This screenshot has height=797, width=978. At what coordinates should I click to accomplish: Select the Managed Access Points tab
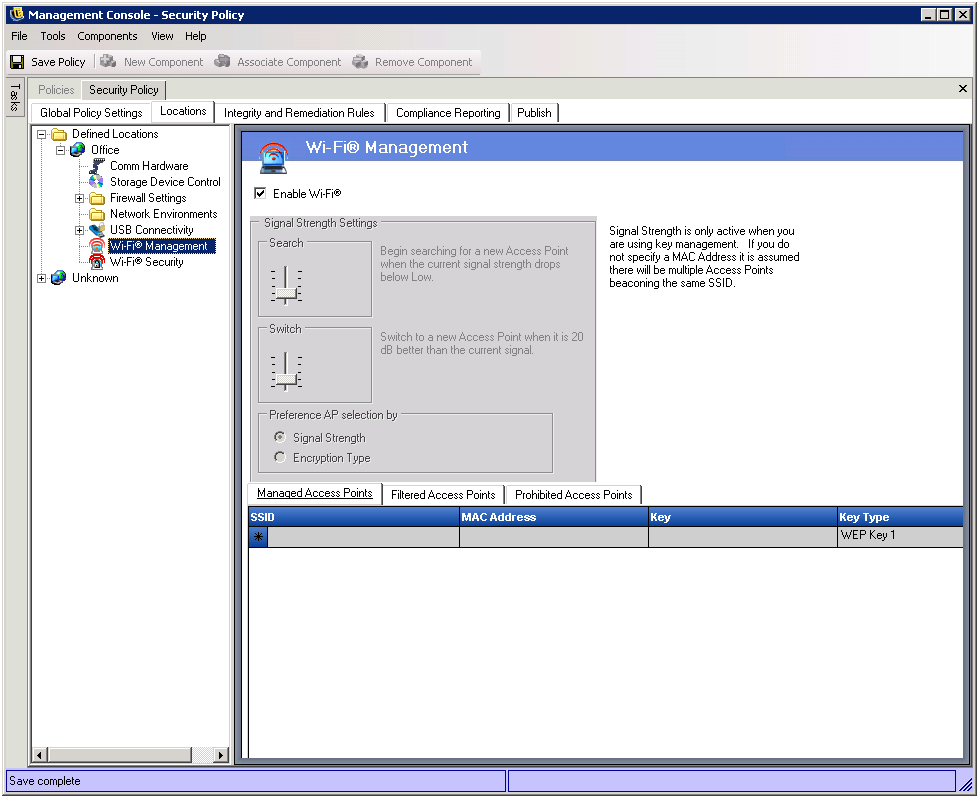click(315, 493)
